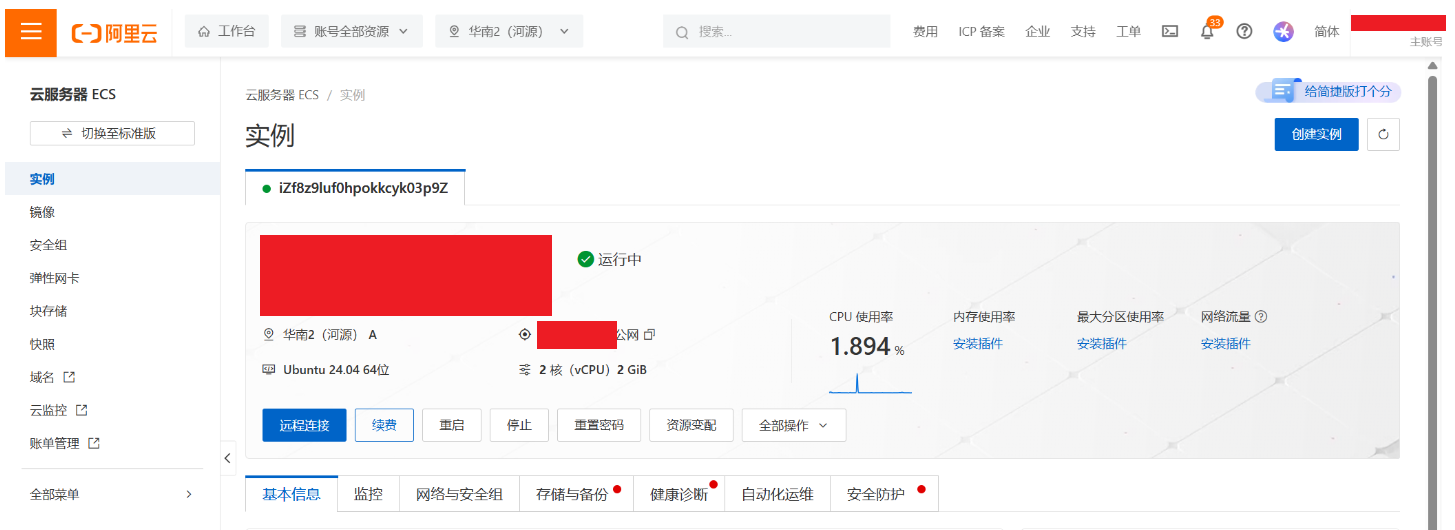Open 工作台 home button

pos(227,31)
